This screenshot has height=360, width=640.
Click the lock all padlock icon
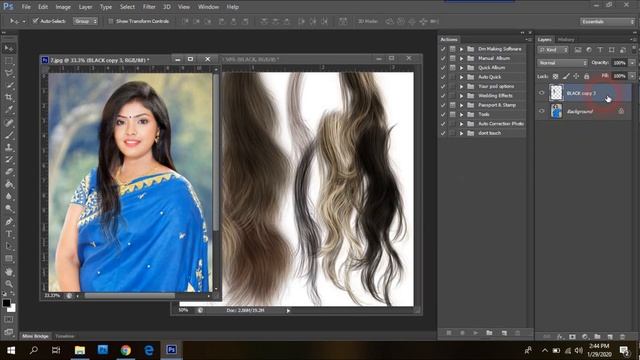click(587, 76)
